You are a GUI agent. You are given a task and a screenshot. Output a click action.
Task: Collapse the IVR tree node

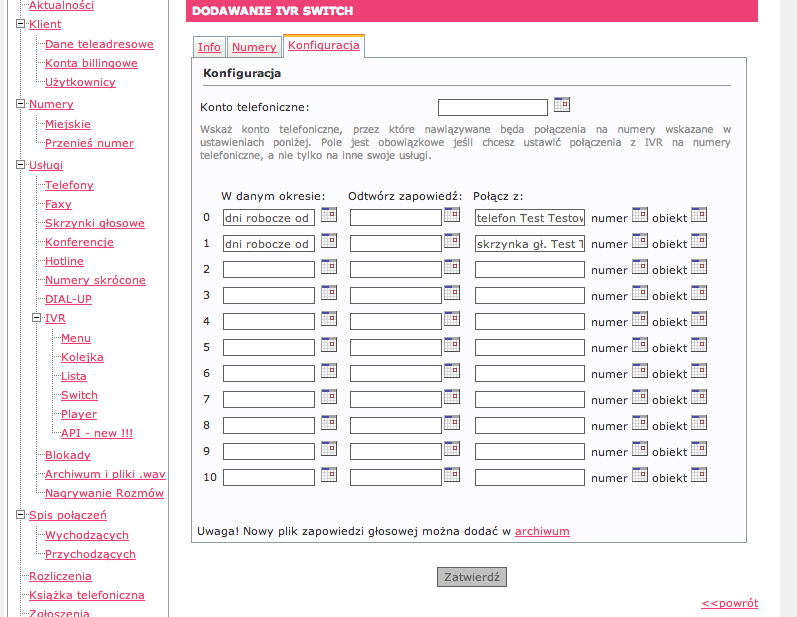click(x=37, y=318)
